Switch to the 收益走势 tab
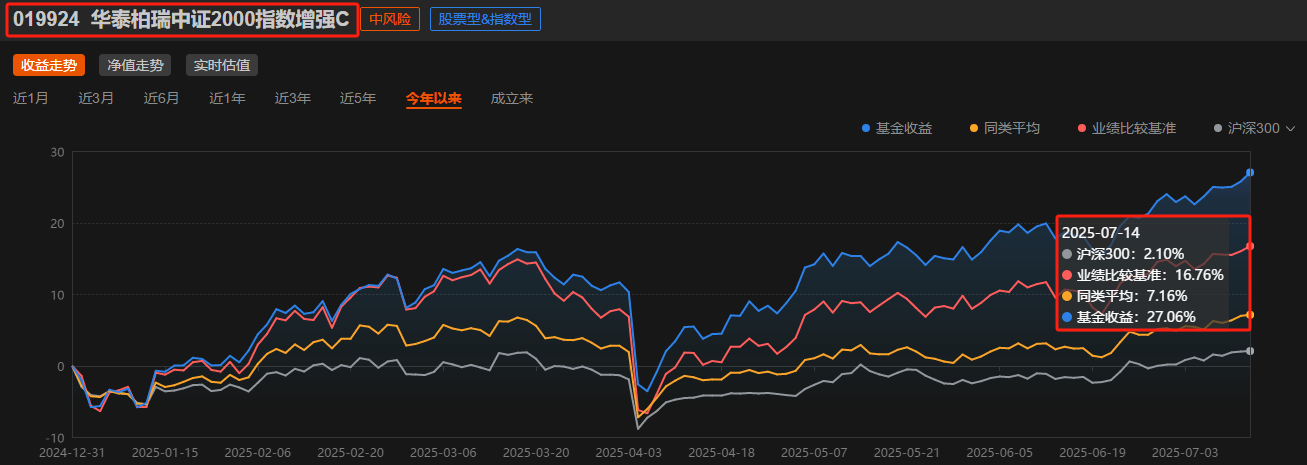This screenshot has width=1307, height=465. click(49, 65)
